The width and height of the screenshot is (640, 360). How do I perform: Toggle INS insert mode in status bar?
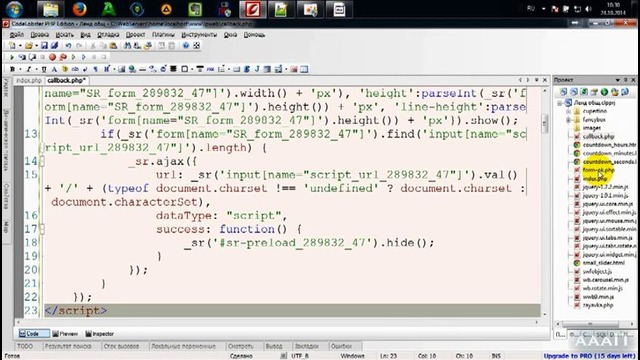pos(496,356)
